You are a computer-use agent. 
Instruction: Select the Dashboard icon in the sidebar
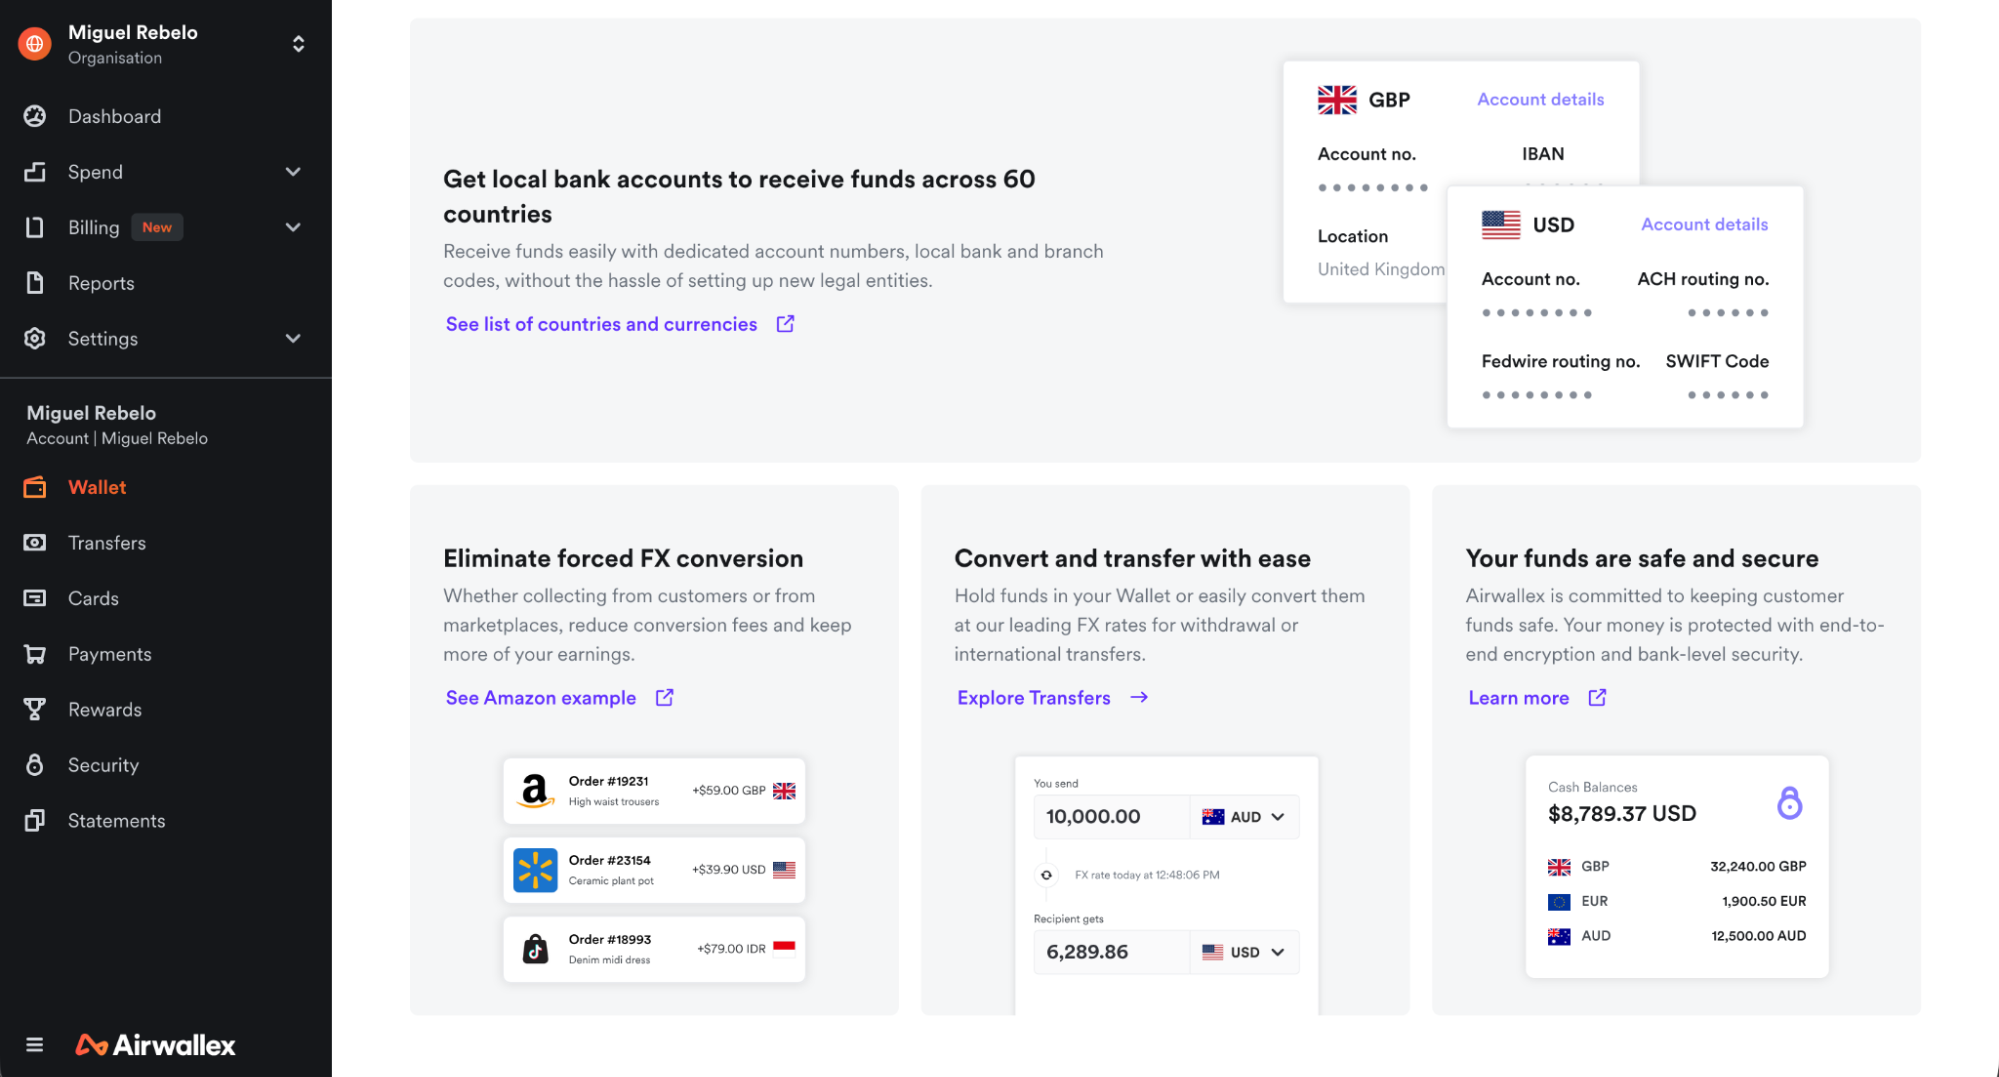tap(35, 116)
